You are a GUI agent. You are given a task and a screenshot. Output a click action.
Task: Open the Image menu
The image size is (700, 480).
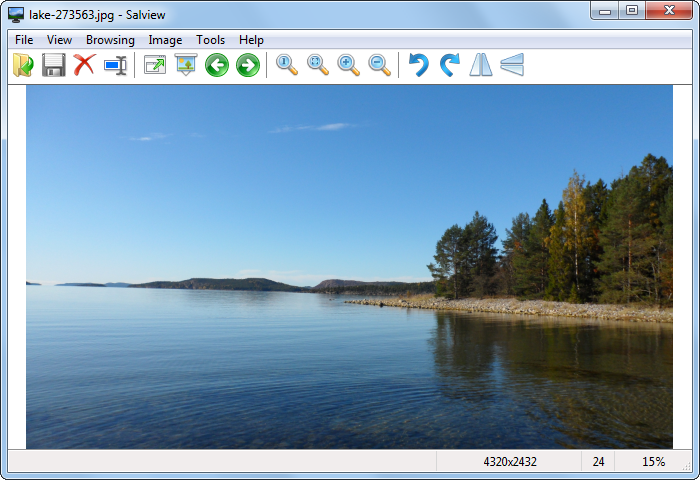coord(165,40)
